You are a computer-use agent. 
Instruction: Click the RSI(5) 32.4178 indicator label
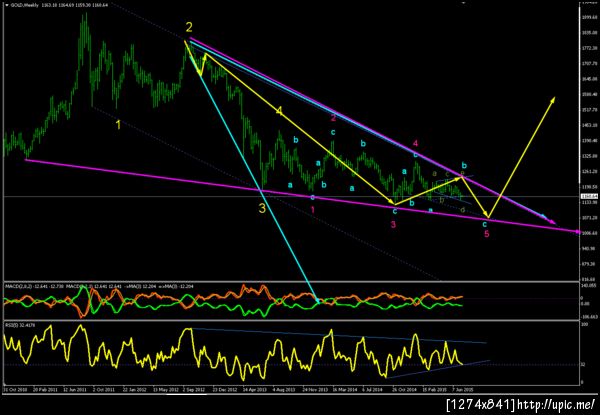tap(19, 325)
